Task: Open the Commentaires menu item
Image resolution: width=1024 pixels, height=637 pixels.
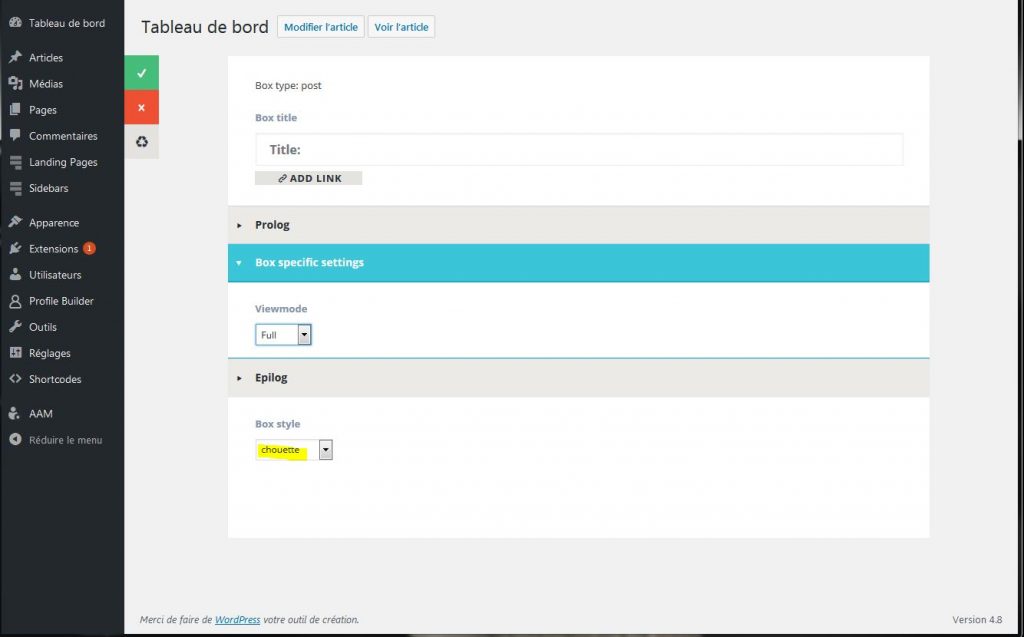Action: tap(63, 136)
